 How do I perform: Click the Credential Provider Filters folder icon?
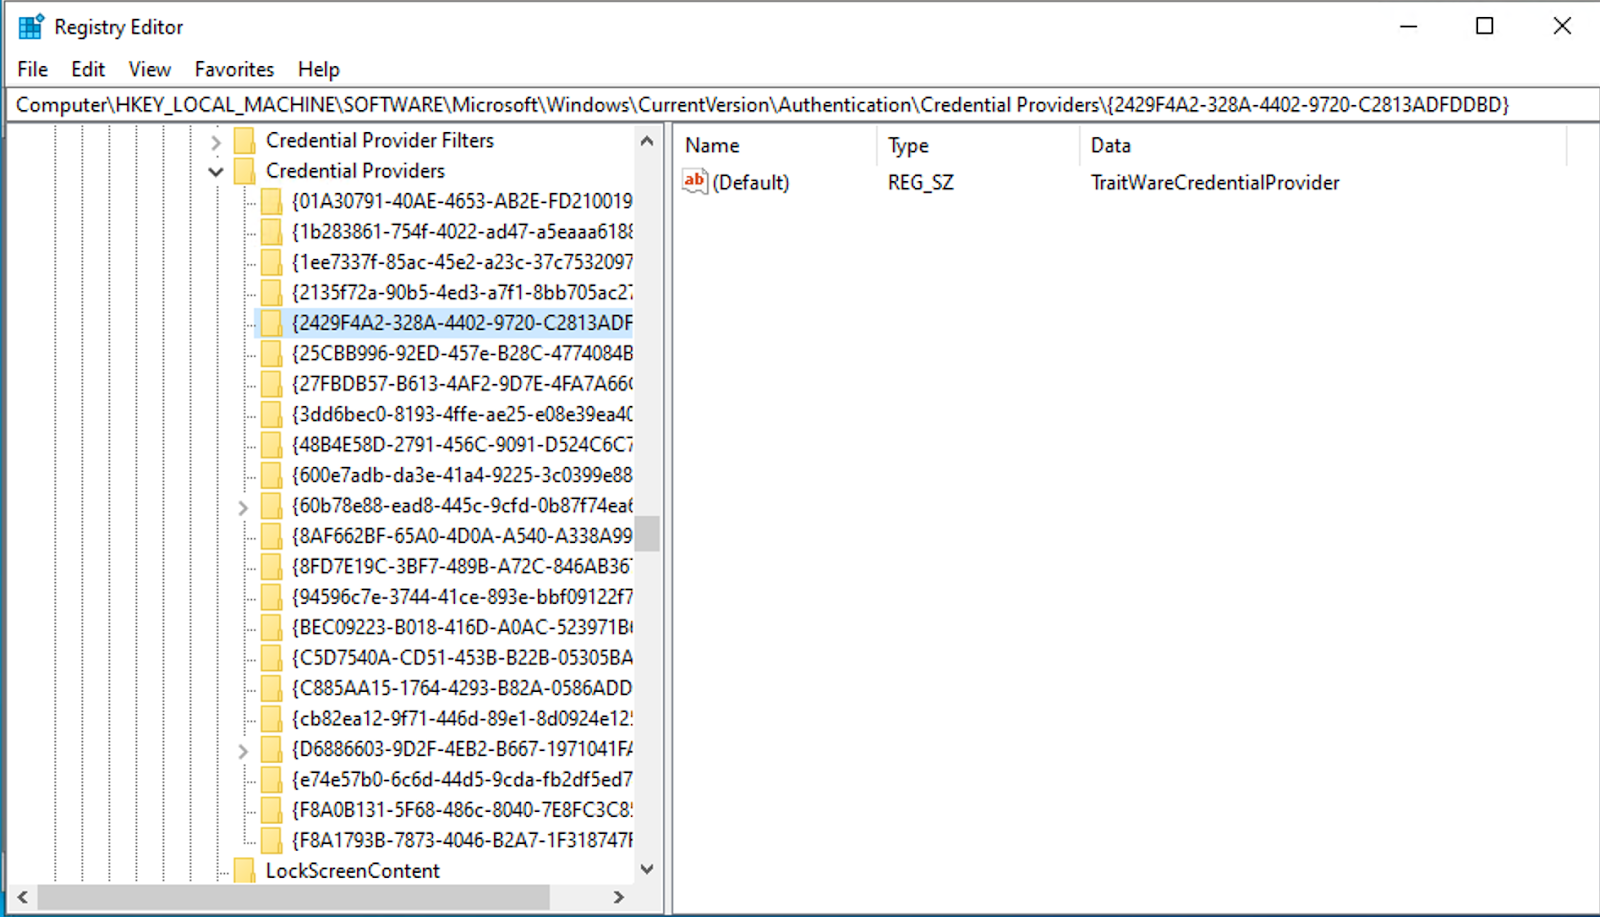click(x=245, y=141)
